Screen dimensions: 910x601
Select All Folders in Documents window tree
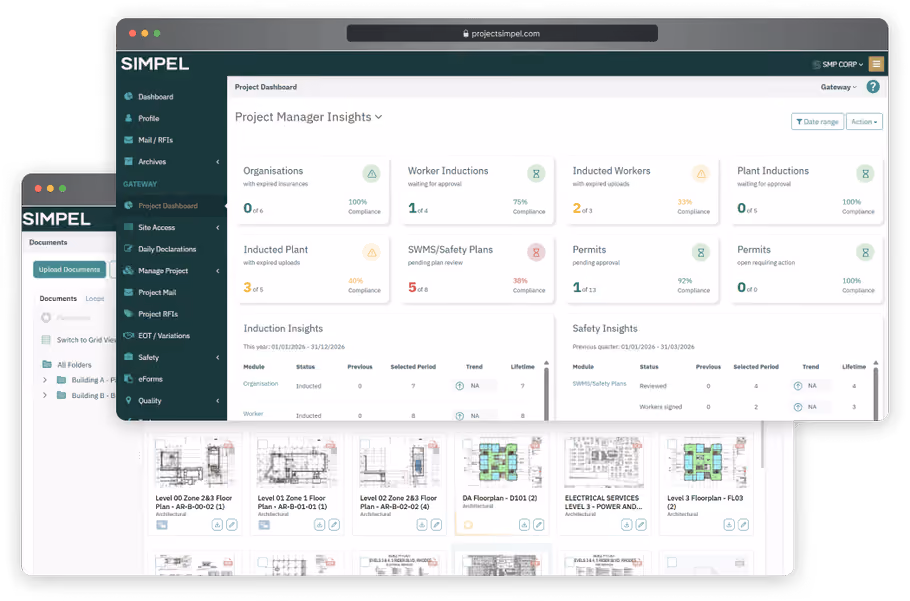tap(67, 365)
